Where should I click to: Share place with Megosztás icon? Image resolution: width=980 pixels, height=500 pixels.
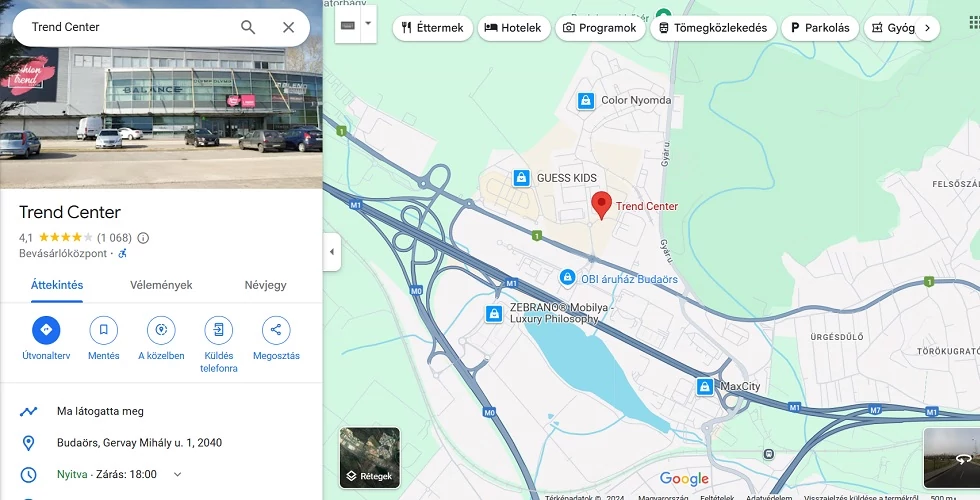[x=276, y=330]
